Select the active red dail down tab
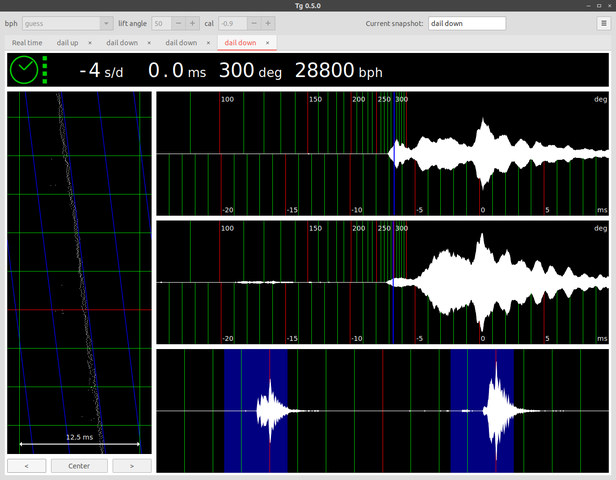 [240, 43]
